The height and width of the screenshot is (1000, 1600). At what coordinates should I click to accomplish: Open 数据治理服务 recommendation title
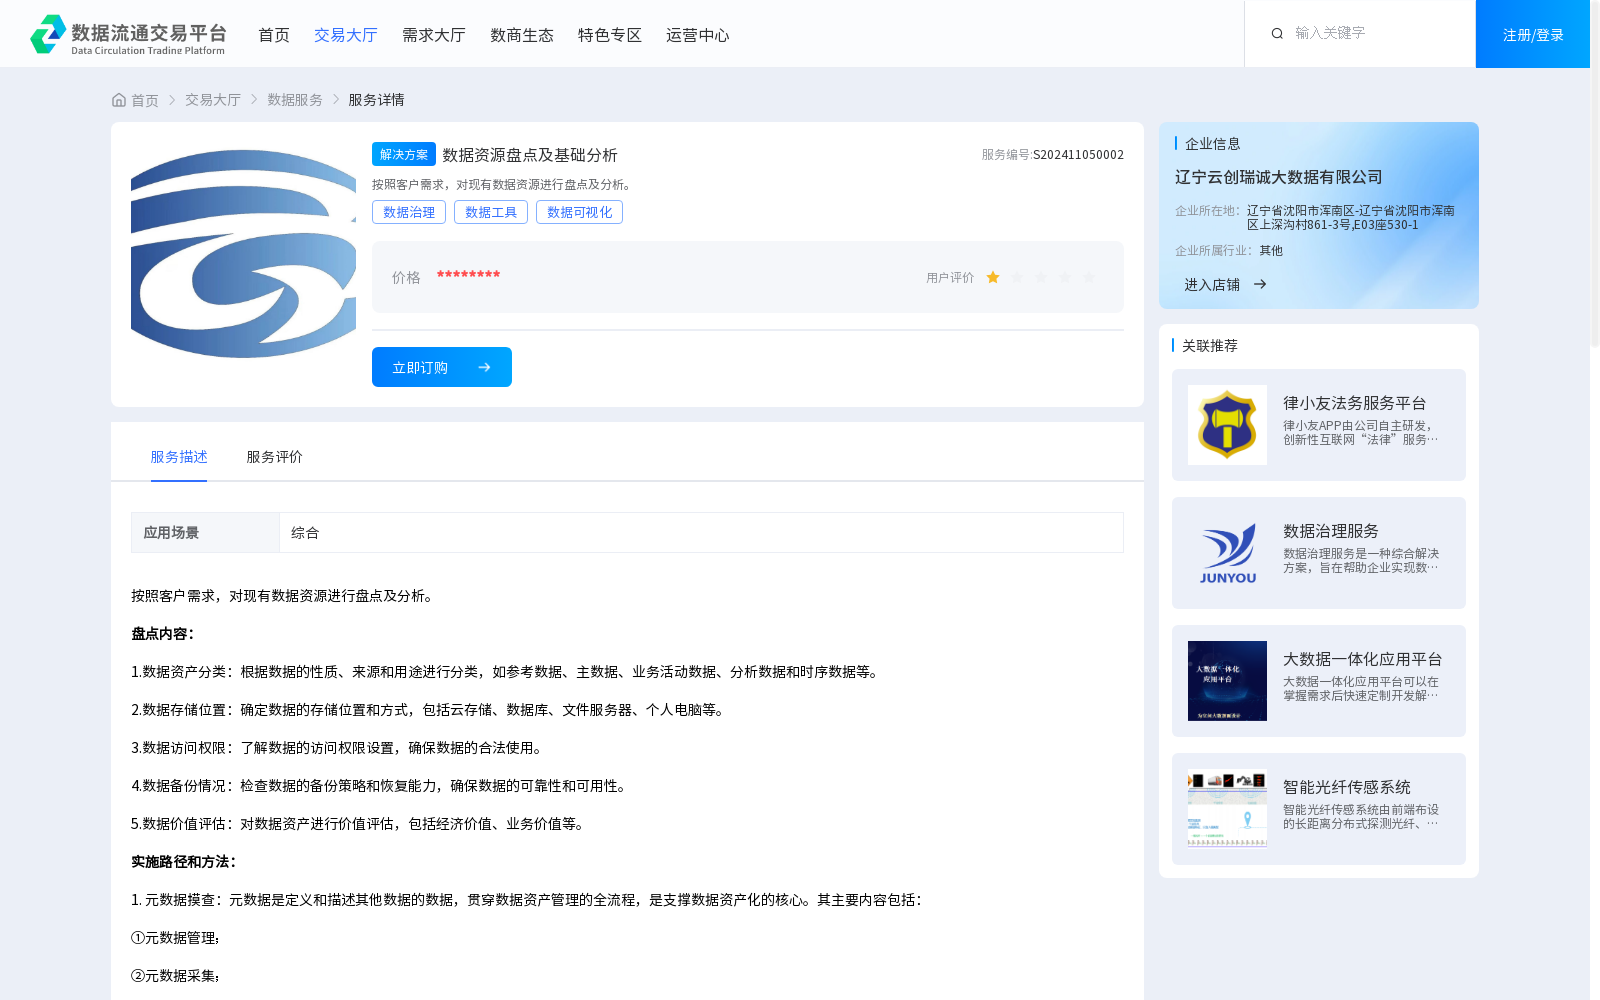pos(1331,531)
